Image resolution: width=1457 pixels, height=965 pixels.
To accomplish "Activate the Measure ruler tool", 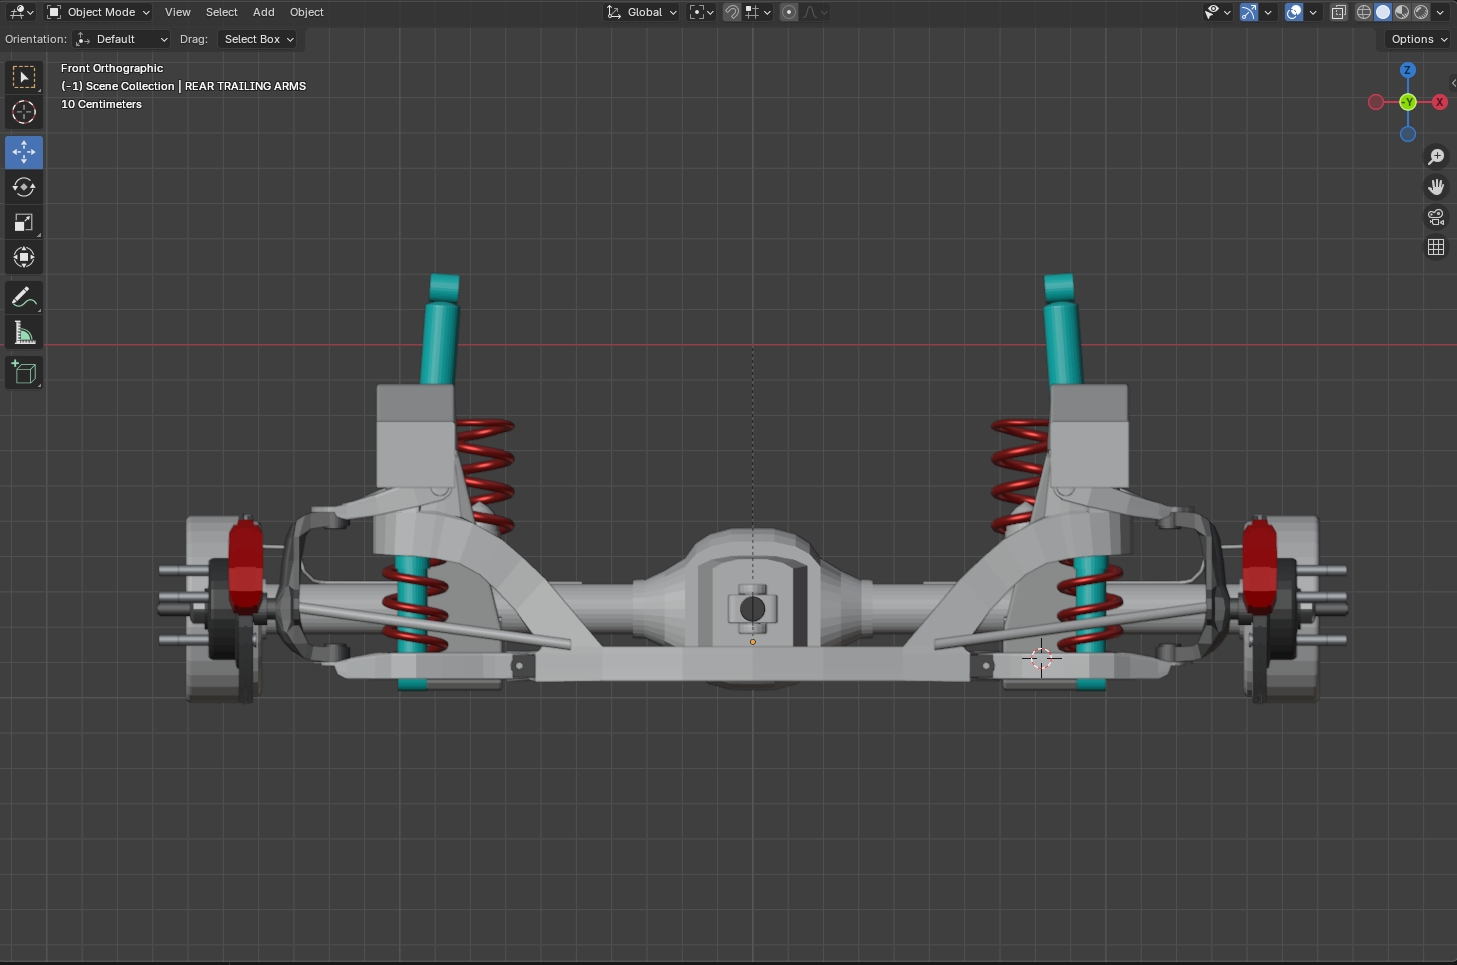I will click(x=24, y=332).
